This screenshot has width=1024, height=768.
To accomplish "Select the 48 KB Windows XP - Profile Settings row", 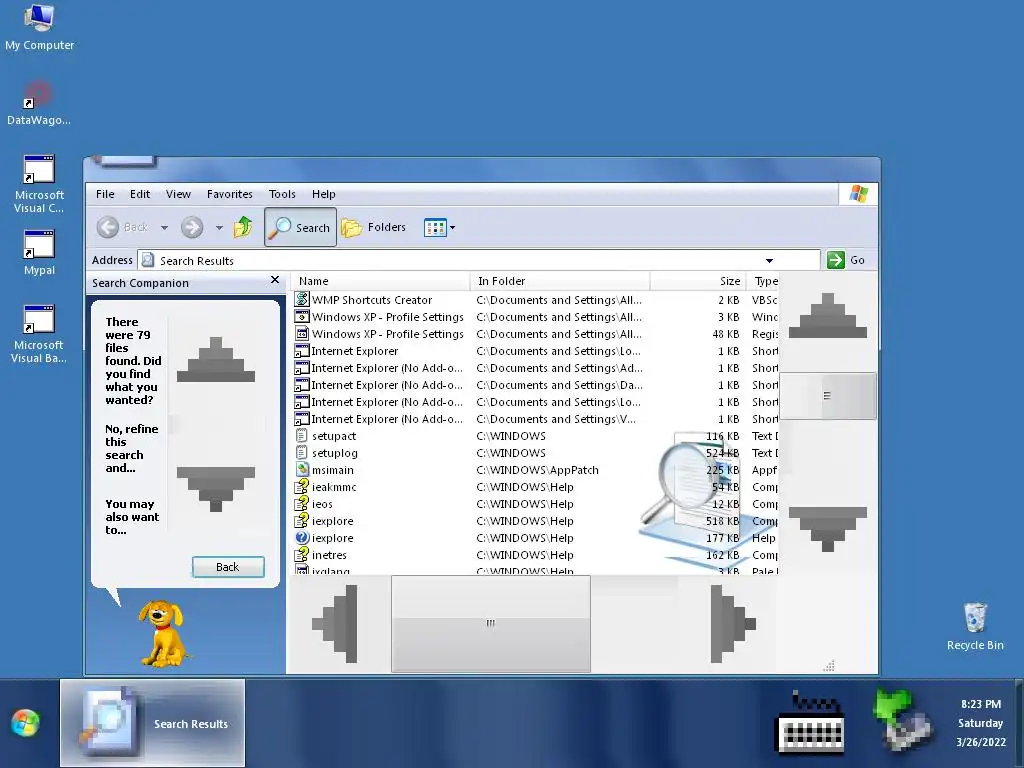I will click(x=534, y=334).
